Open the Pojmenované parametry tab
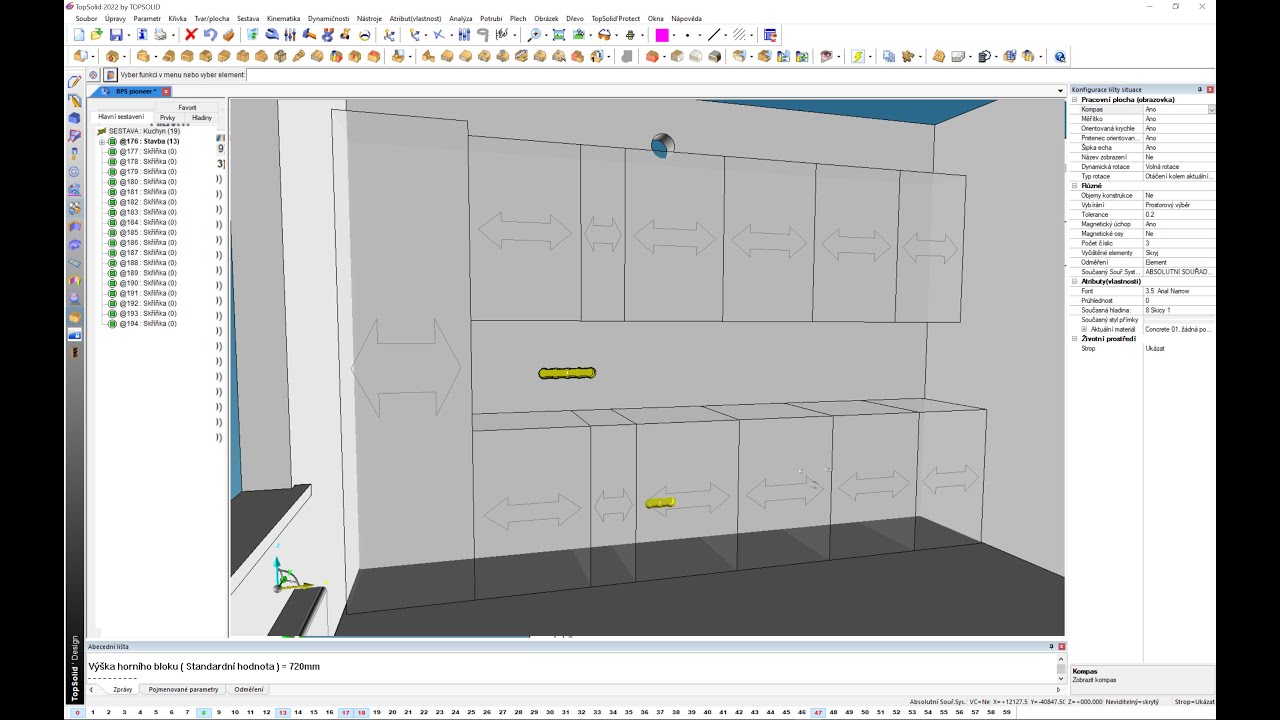Image resolution: width=1280 pixels, height=720 pixels. click(x=183, y=689)
